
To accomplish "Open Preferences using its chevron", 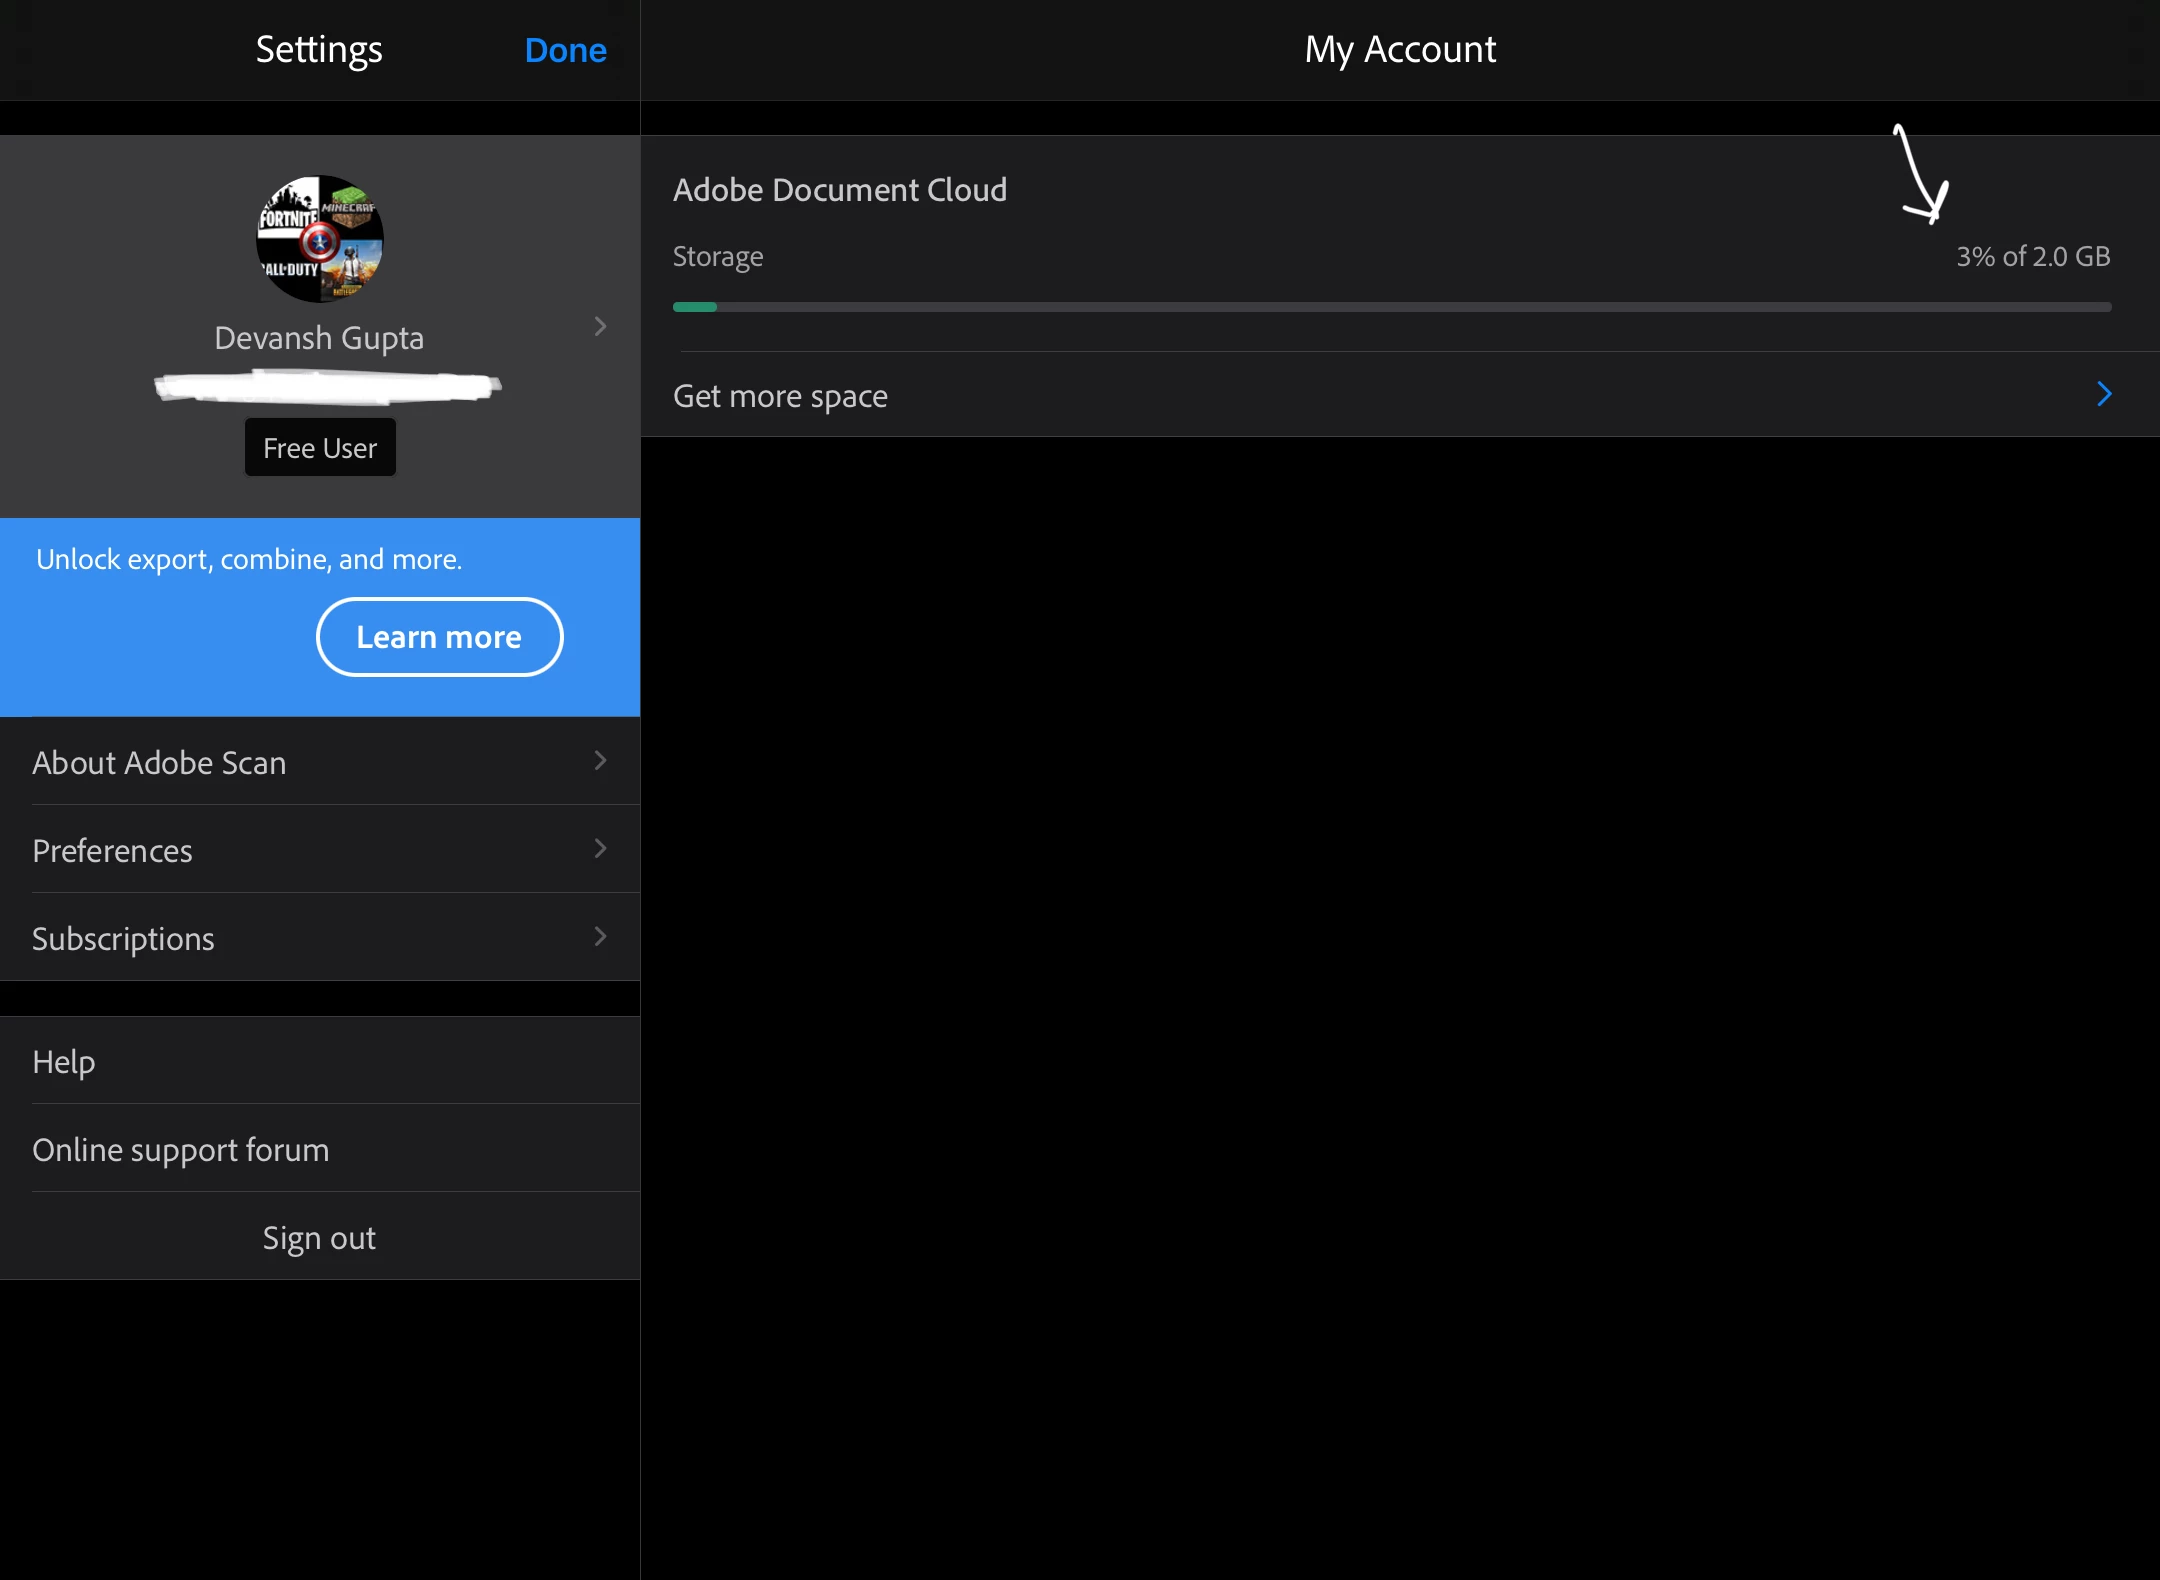I will pyautogui.click(x=600, y=849).
